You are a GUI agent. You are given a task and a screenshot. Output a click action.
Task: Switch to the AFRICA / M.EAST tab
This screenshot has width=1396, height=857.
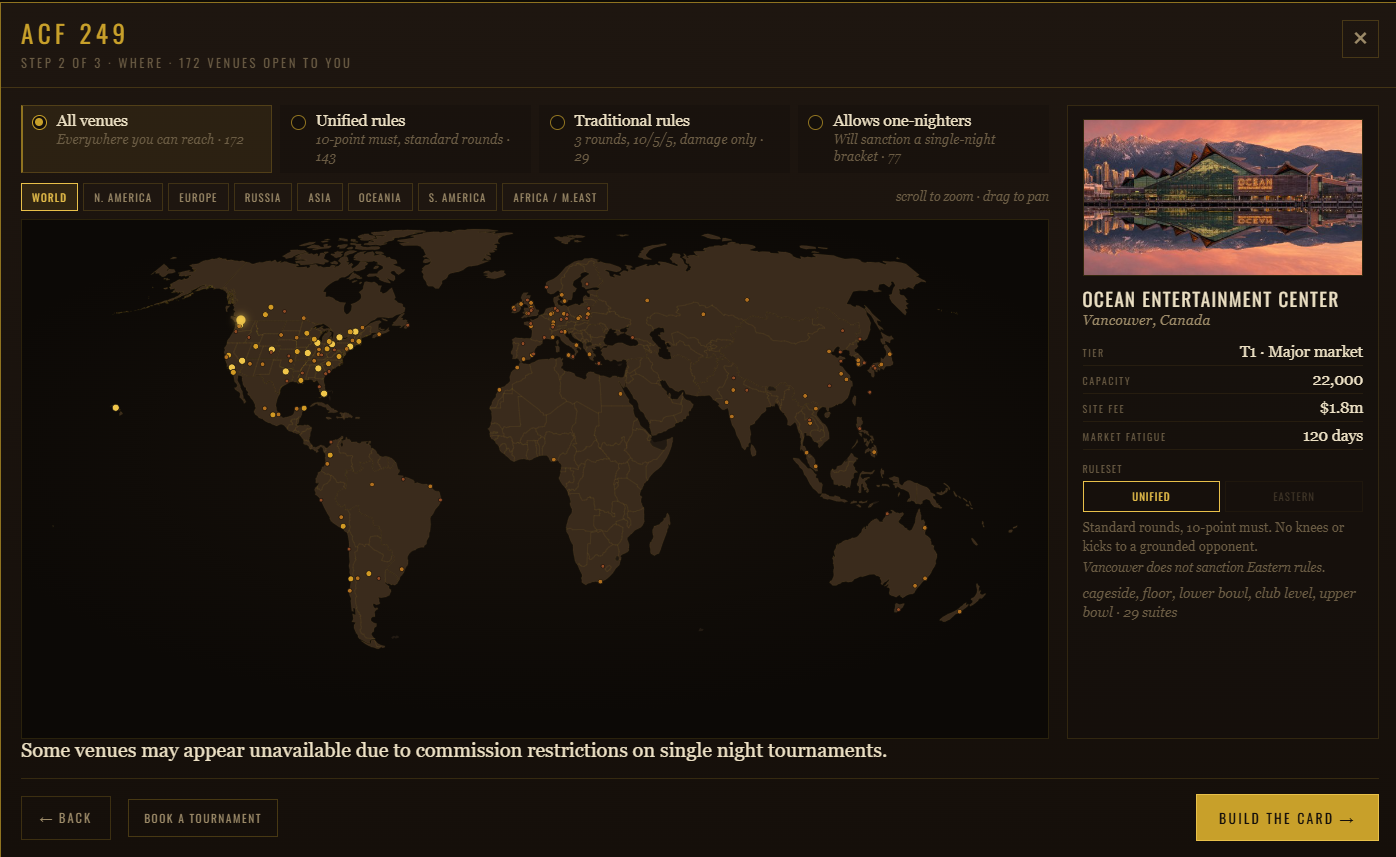point(555,198)
